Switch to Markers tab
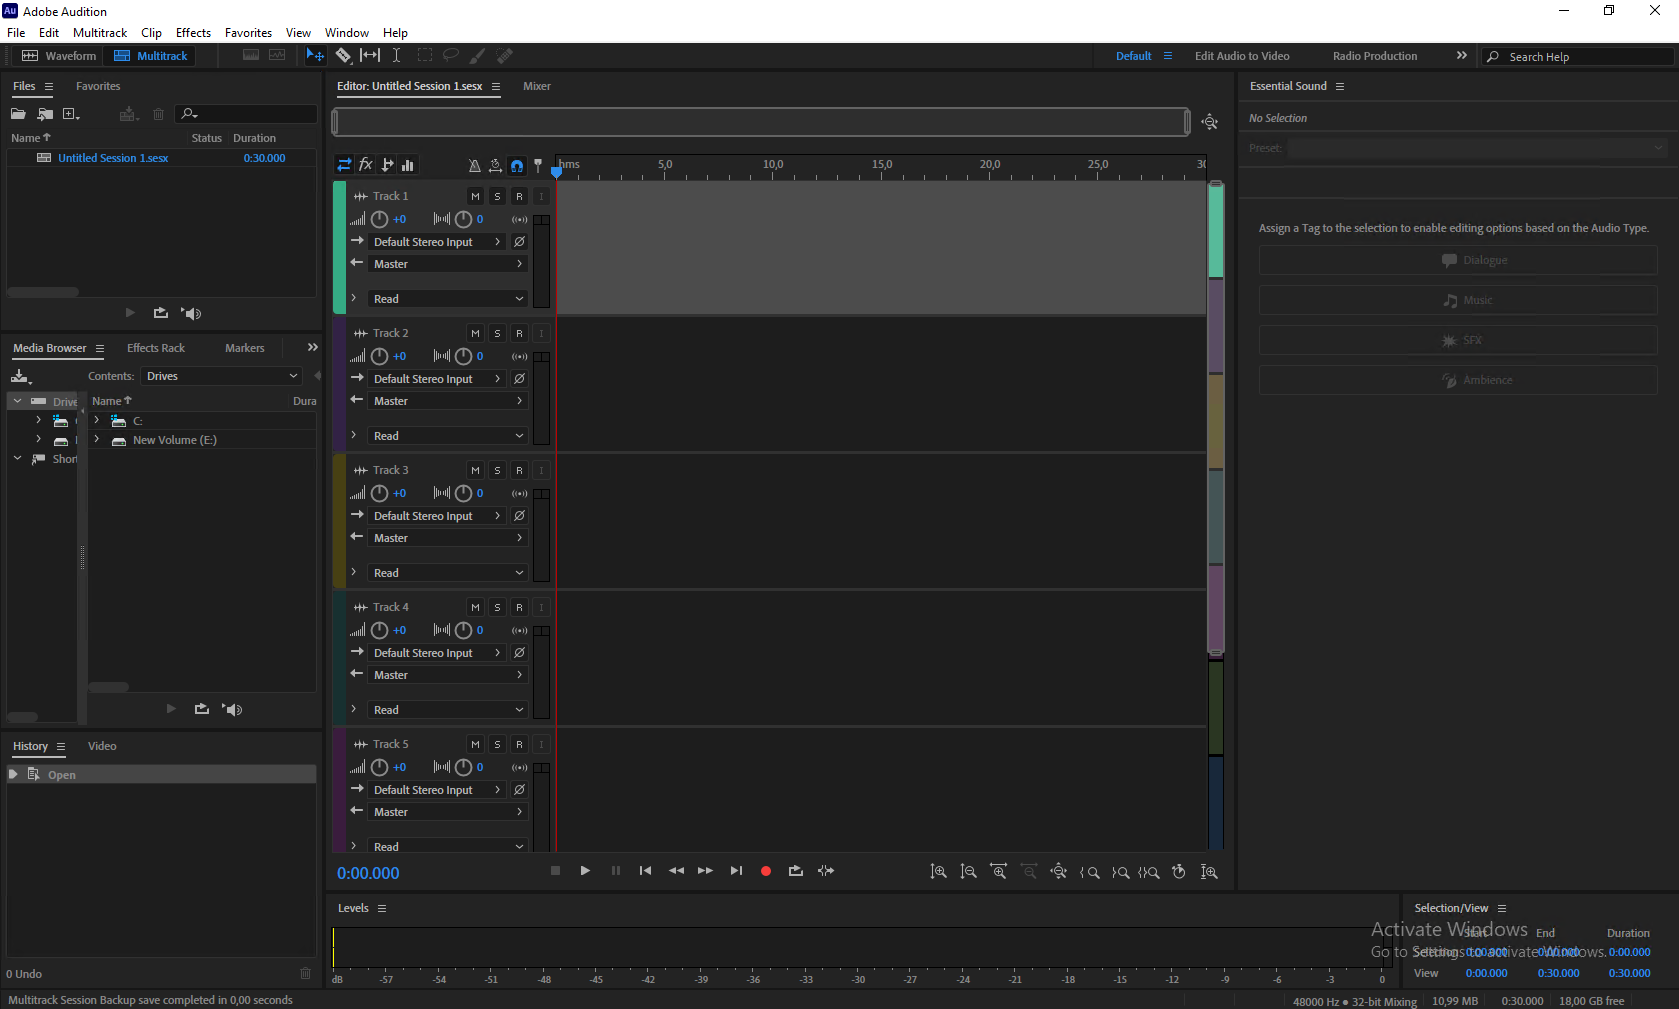Screen dimensions: 1679x1009 pos(245,348)
